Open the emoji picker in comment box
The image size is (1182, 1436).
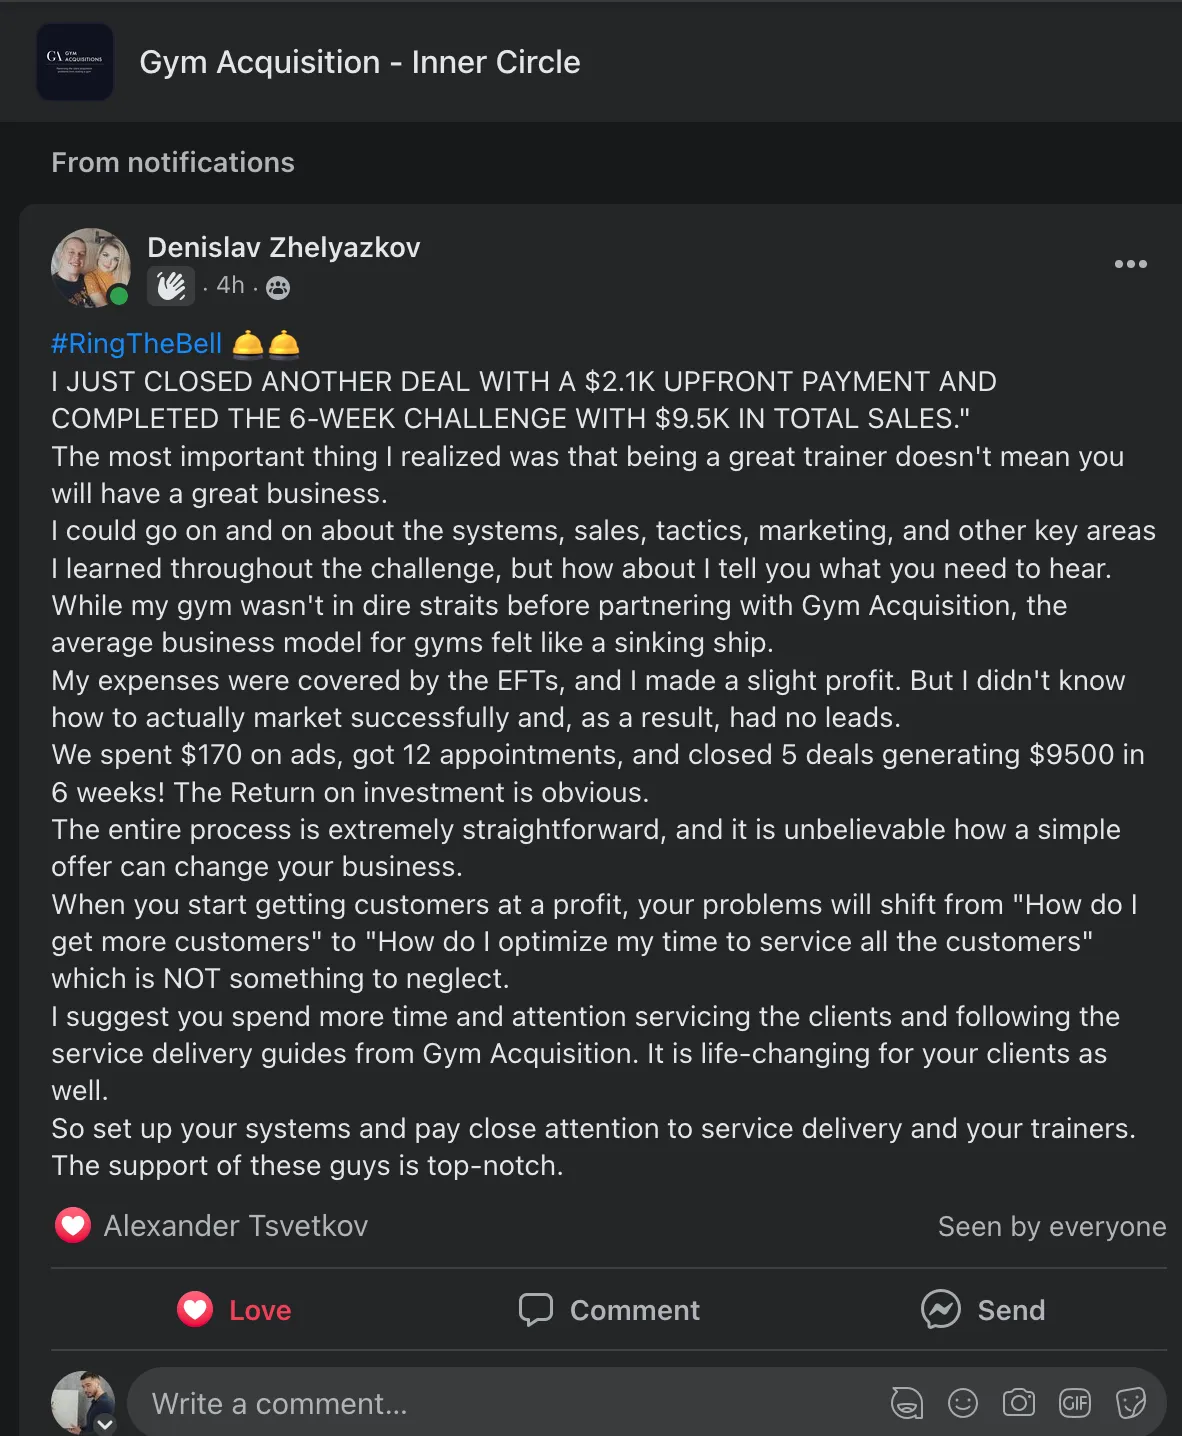coord(962,1403)
